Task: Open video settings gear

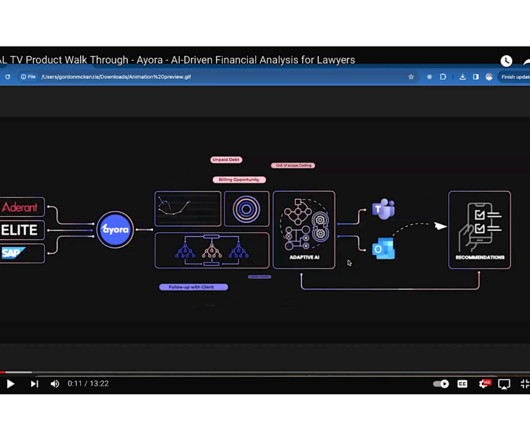Action: pos(484,384)
